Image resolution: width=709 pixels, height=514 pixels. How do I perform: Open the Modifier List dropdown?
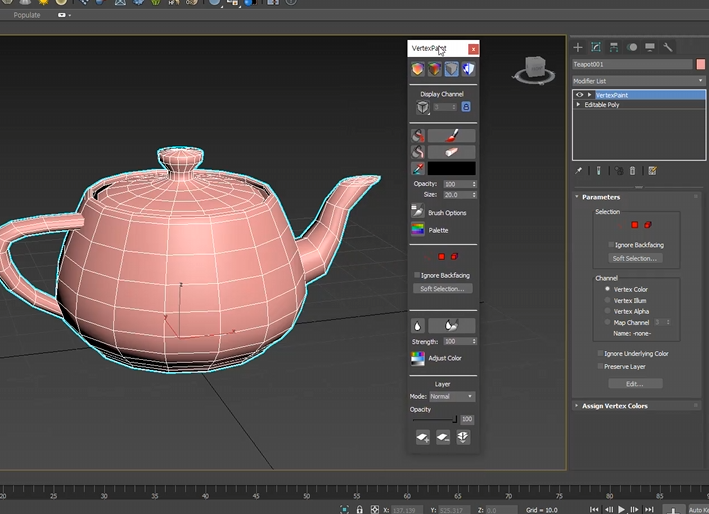coord(638,81)
